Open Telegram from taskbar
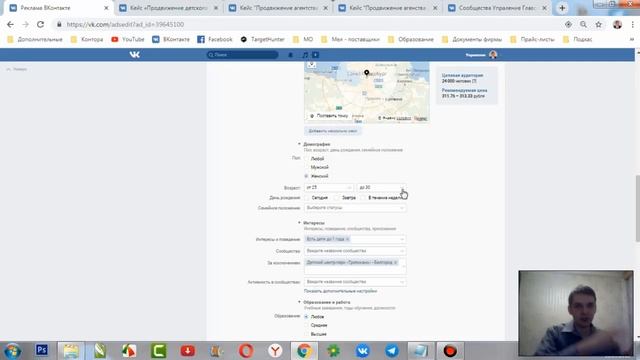Image resolution: width=640 pixels, height=360 pixels. tap(392, 351)
